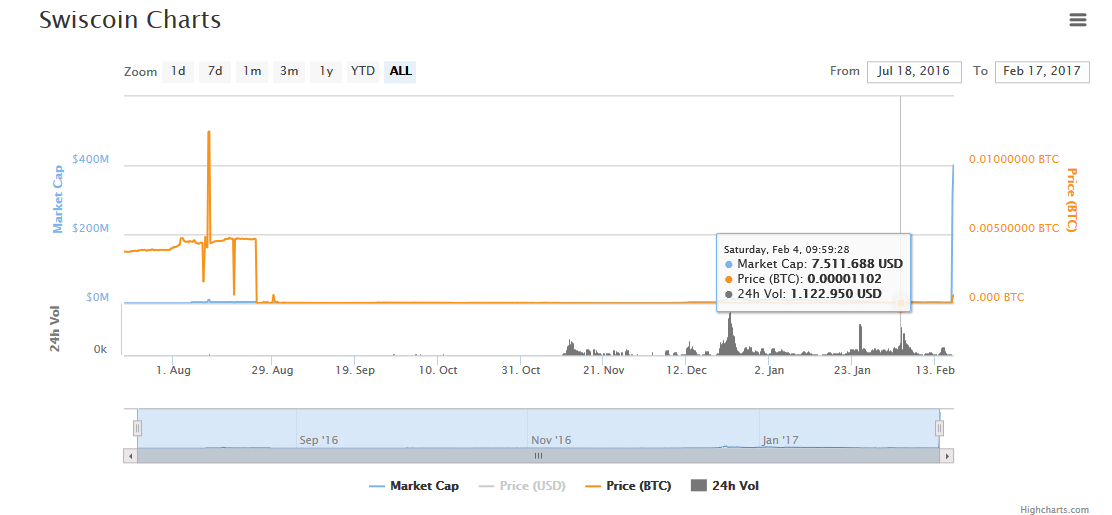Viewport: 1112px width, 515px height.
Task: Select the ALL zoom range
Action: point(400,72)
